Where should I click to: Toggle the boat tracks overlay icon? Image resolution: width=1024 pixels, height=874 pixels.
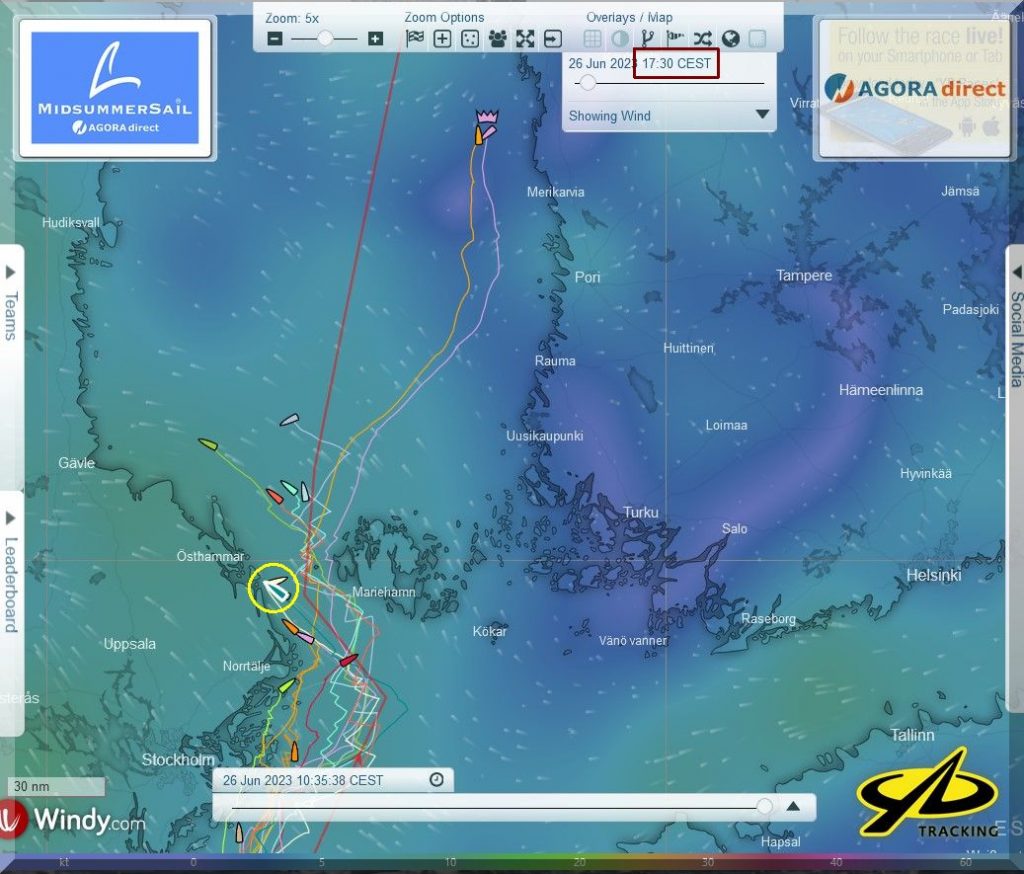tap(647, 39)
